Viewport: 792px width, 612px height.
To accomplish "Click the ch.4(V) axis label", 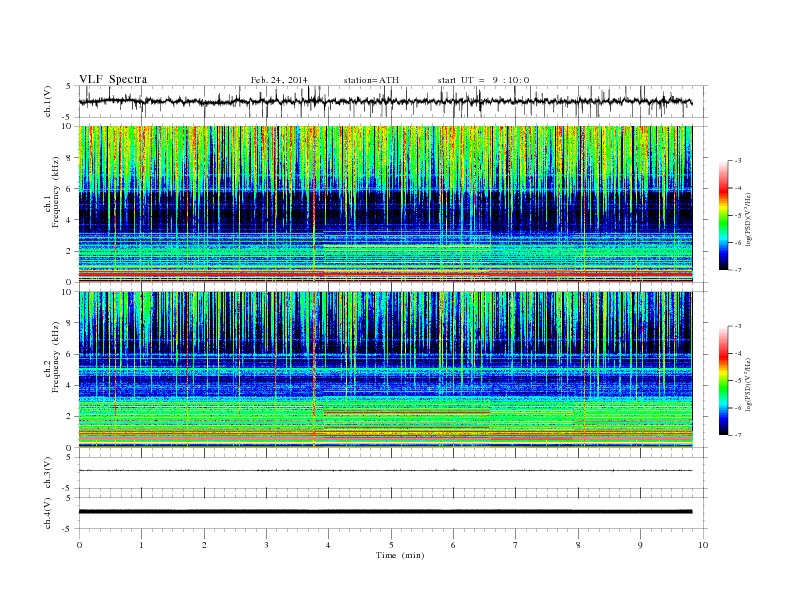I will [48, 513].
